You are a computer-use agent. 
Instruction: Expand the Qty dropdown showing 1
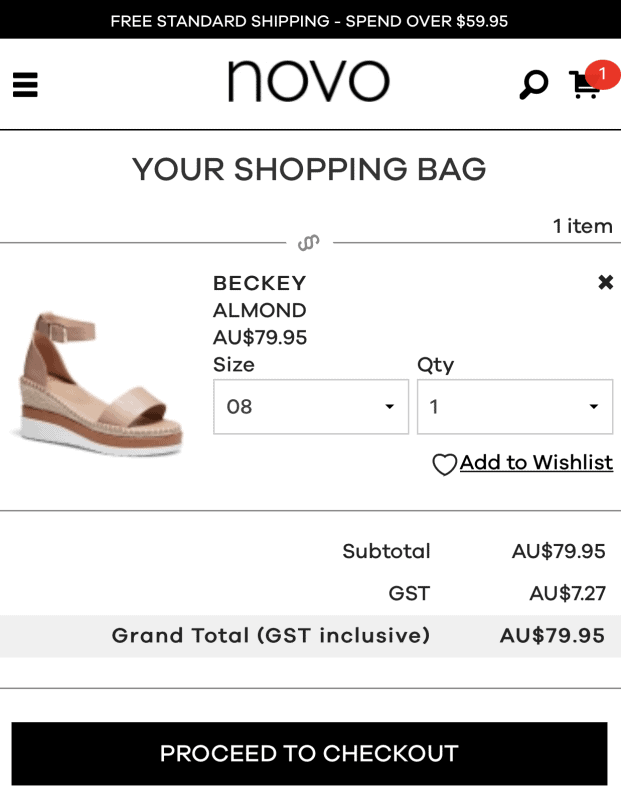(514, 407)
